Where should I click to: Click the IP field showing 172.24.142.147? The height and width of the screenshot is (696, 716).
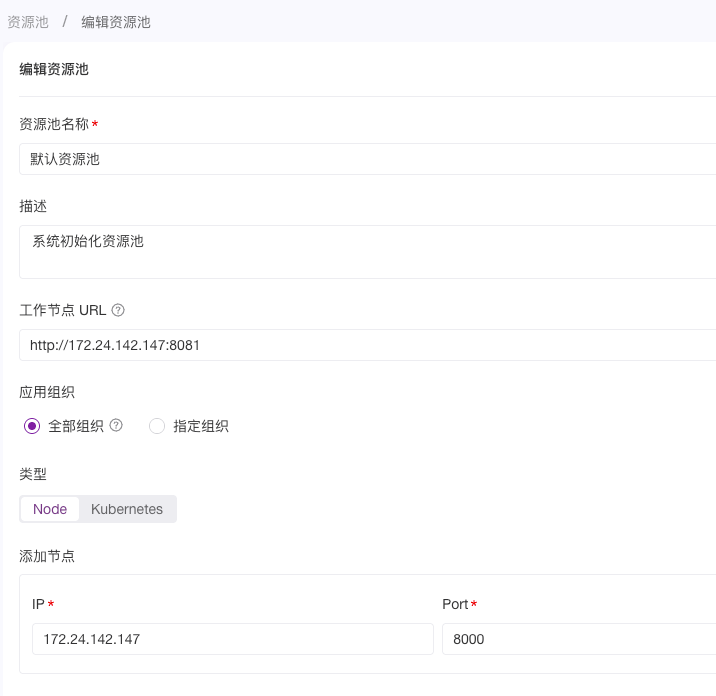point(233,639)
